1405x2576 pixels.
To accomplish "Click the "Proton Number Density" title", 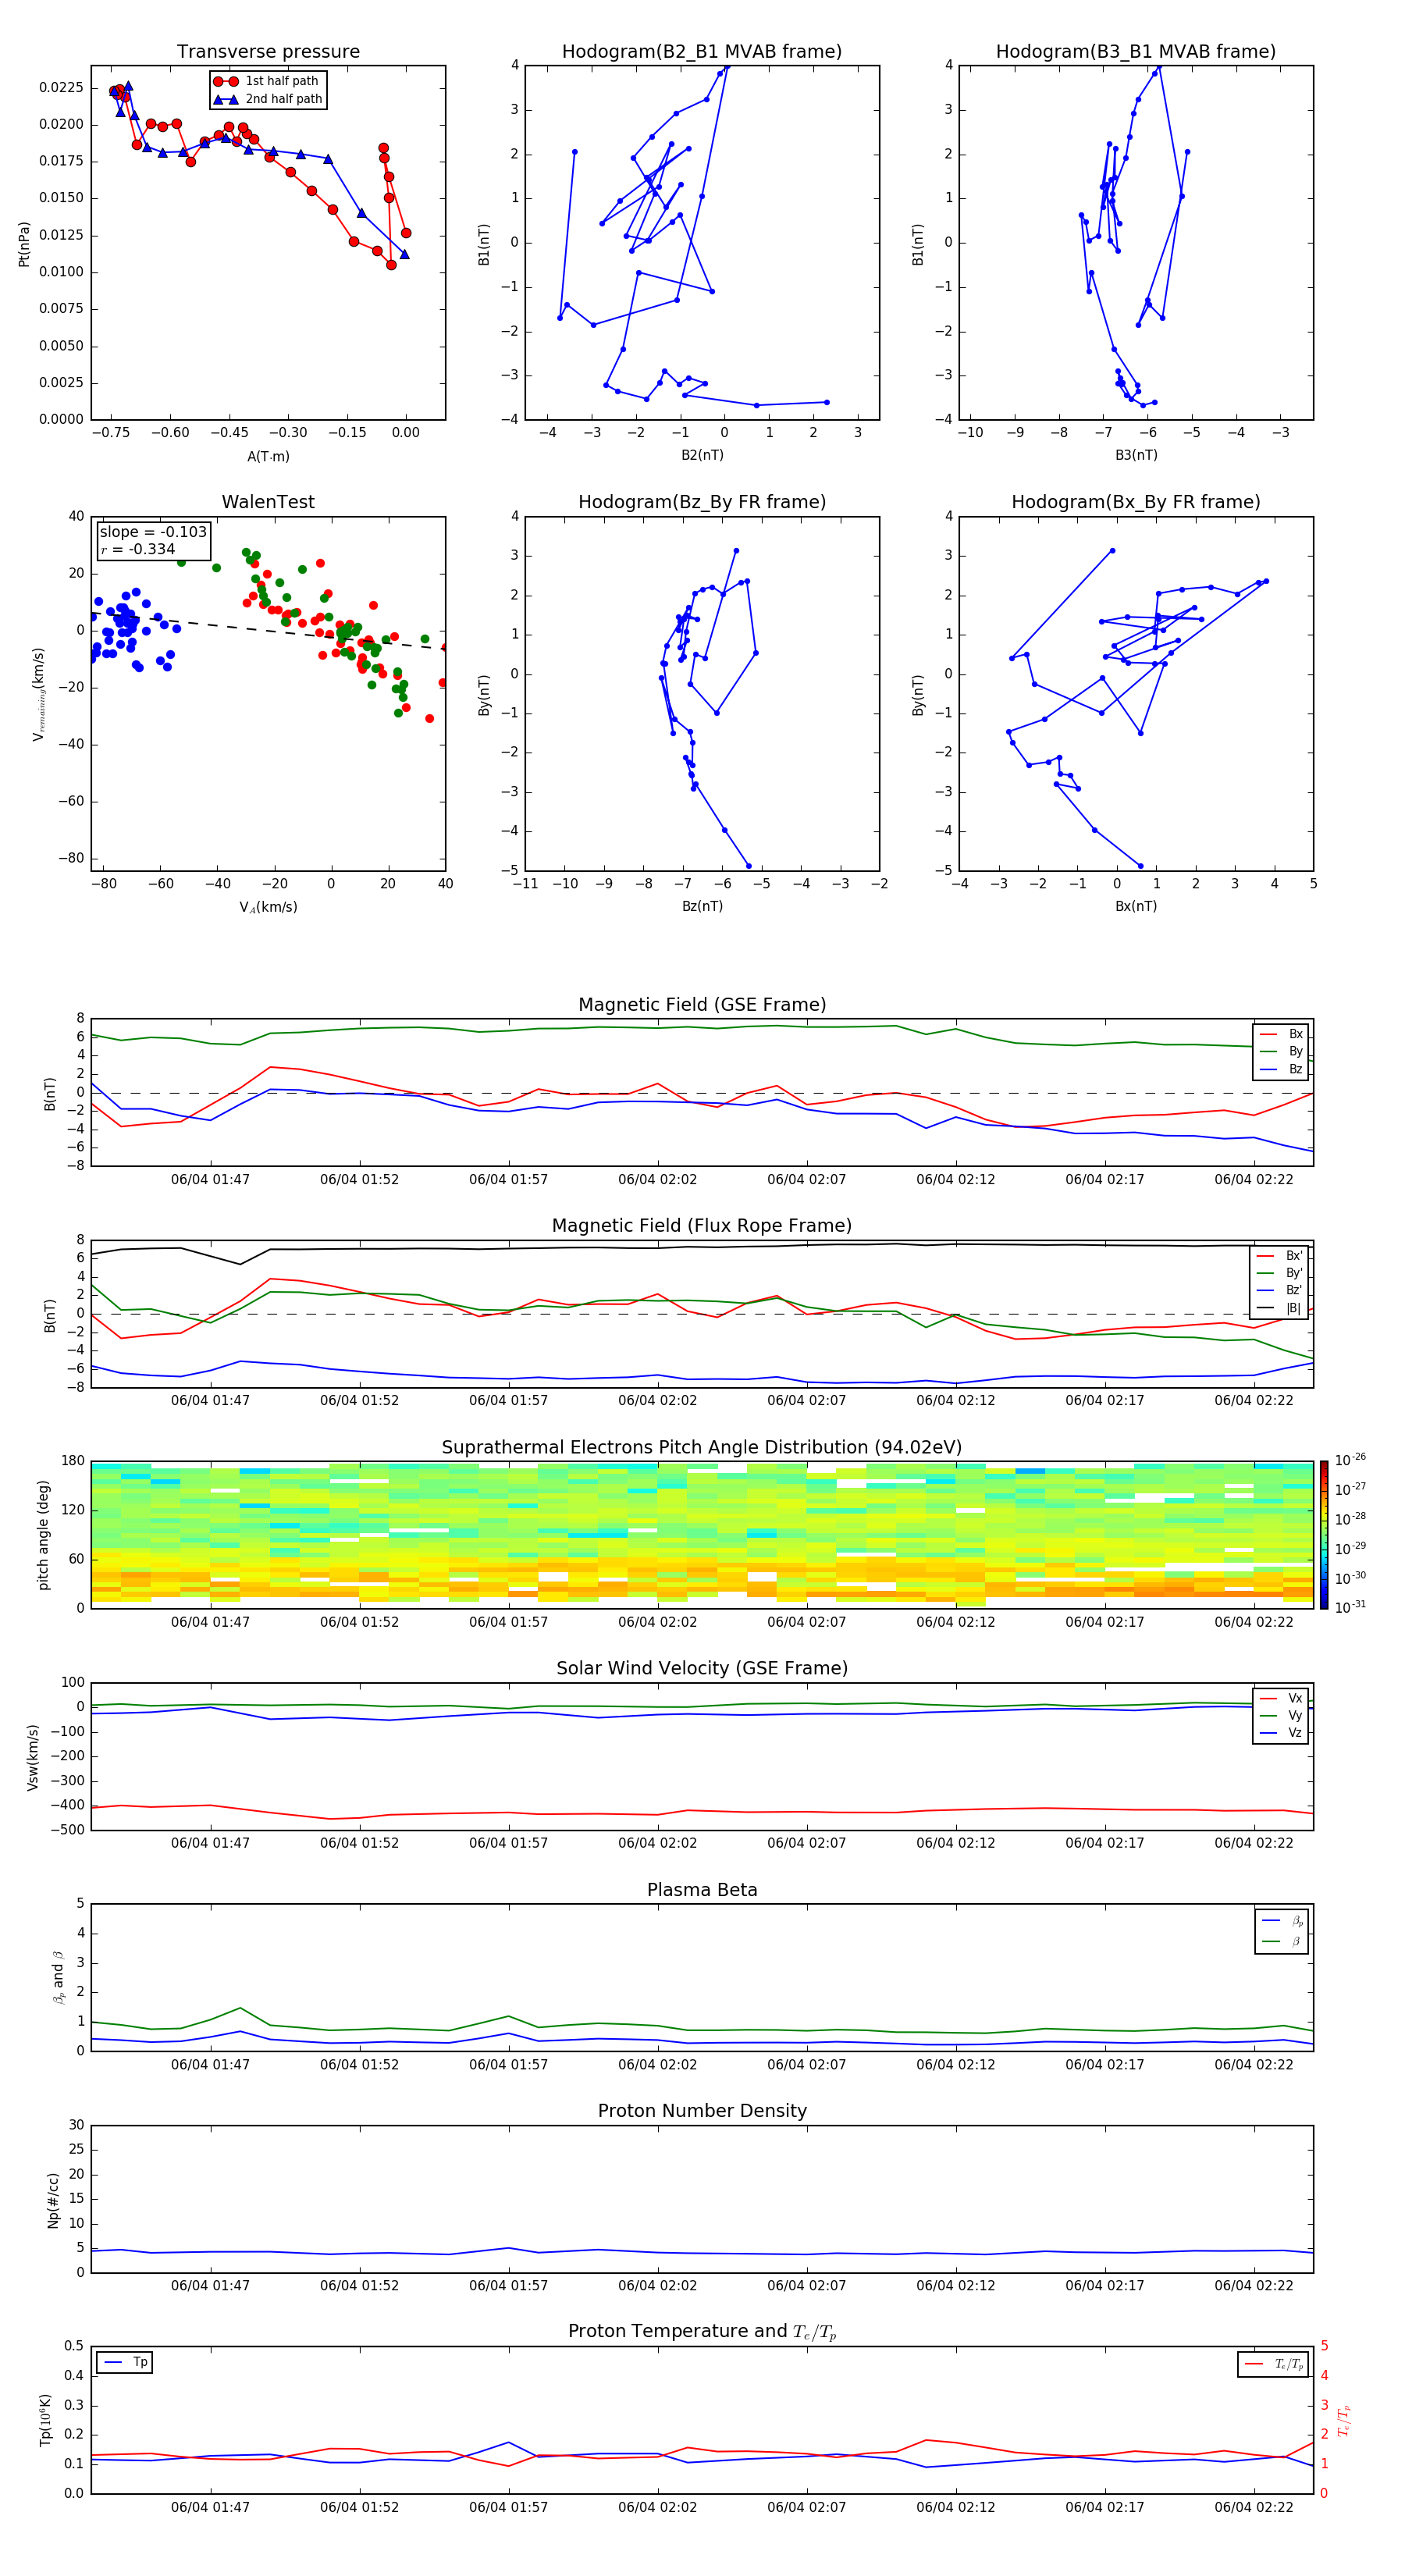I will click(702, 2111).
